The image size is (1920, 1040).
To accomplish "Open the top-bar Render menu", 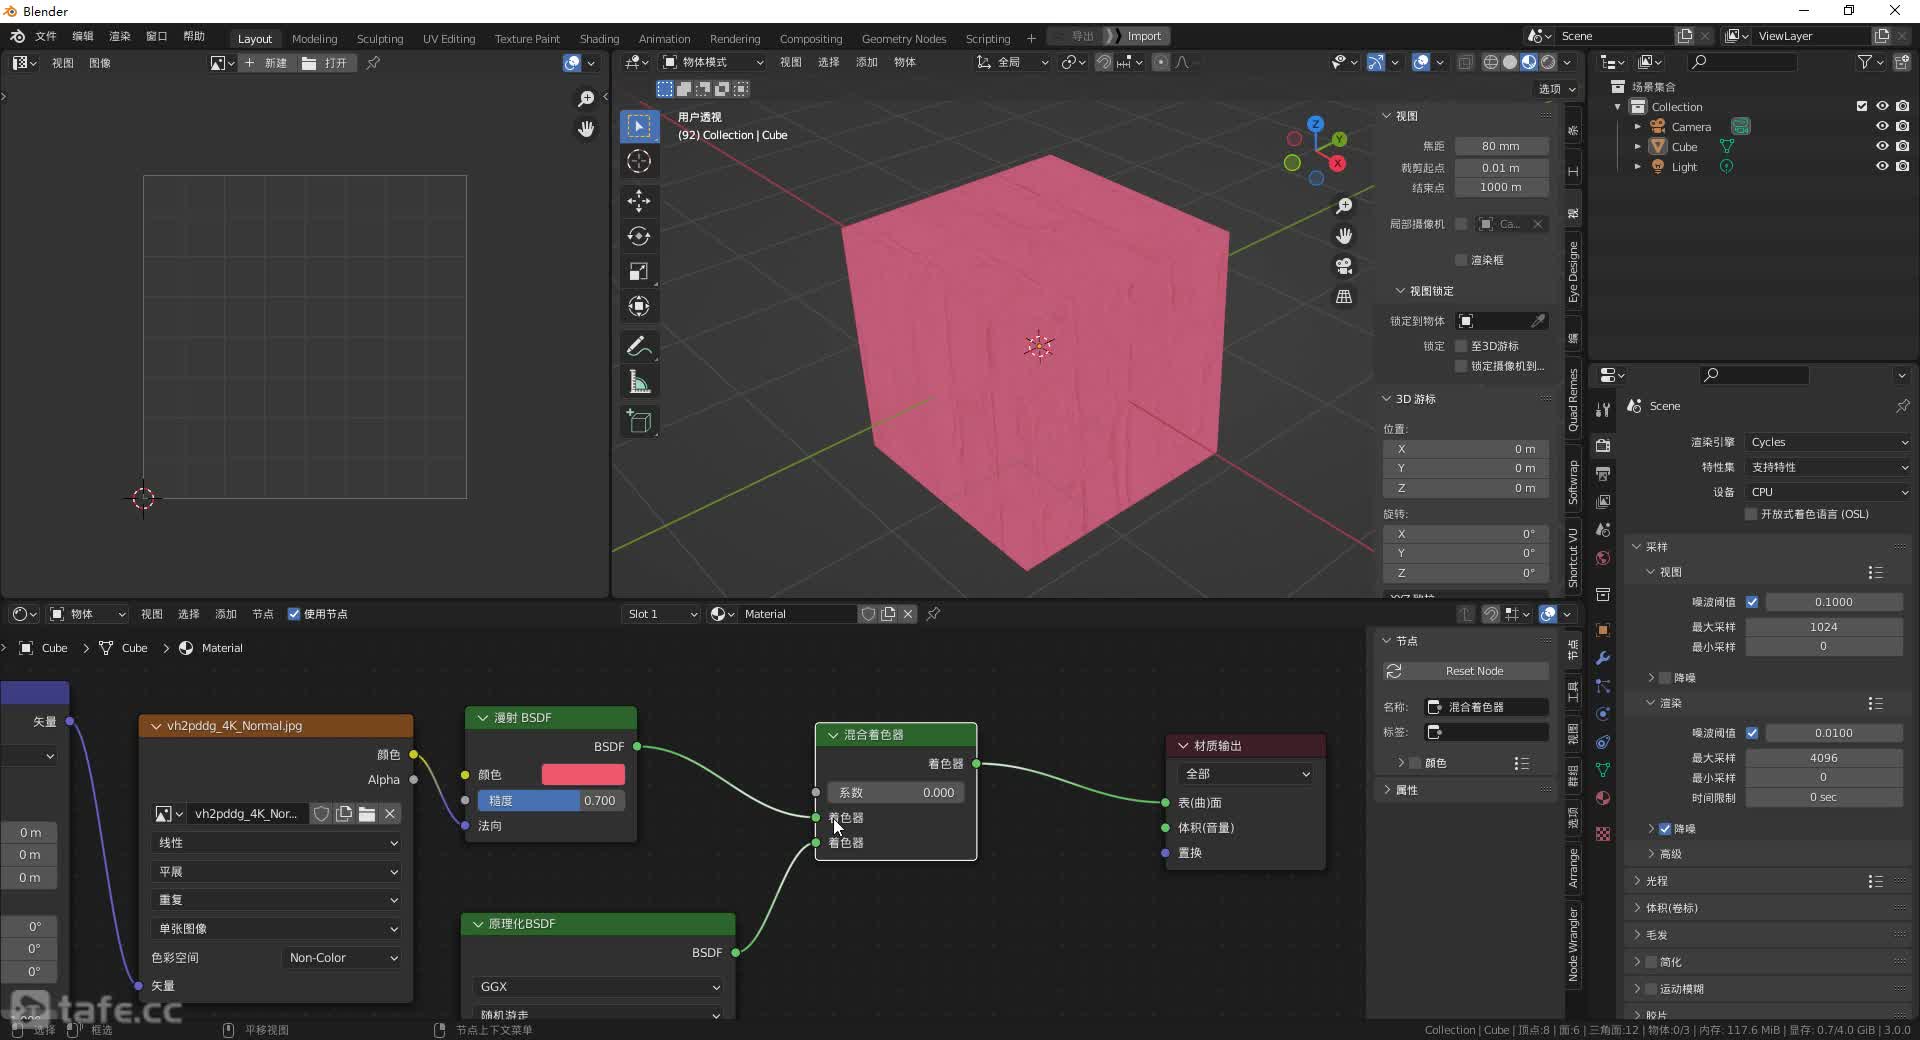I will (x=120, y=36).
